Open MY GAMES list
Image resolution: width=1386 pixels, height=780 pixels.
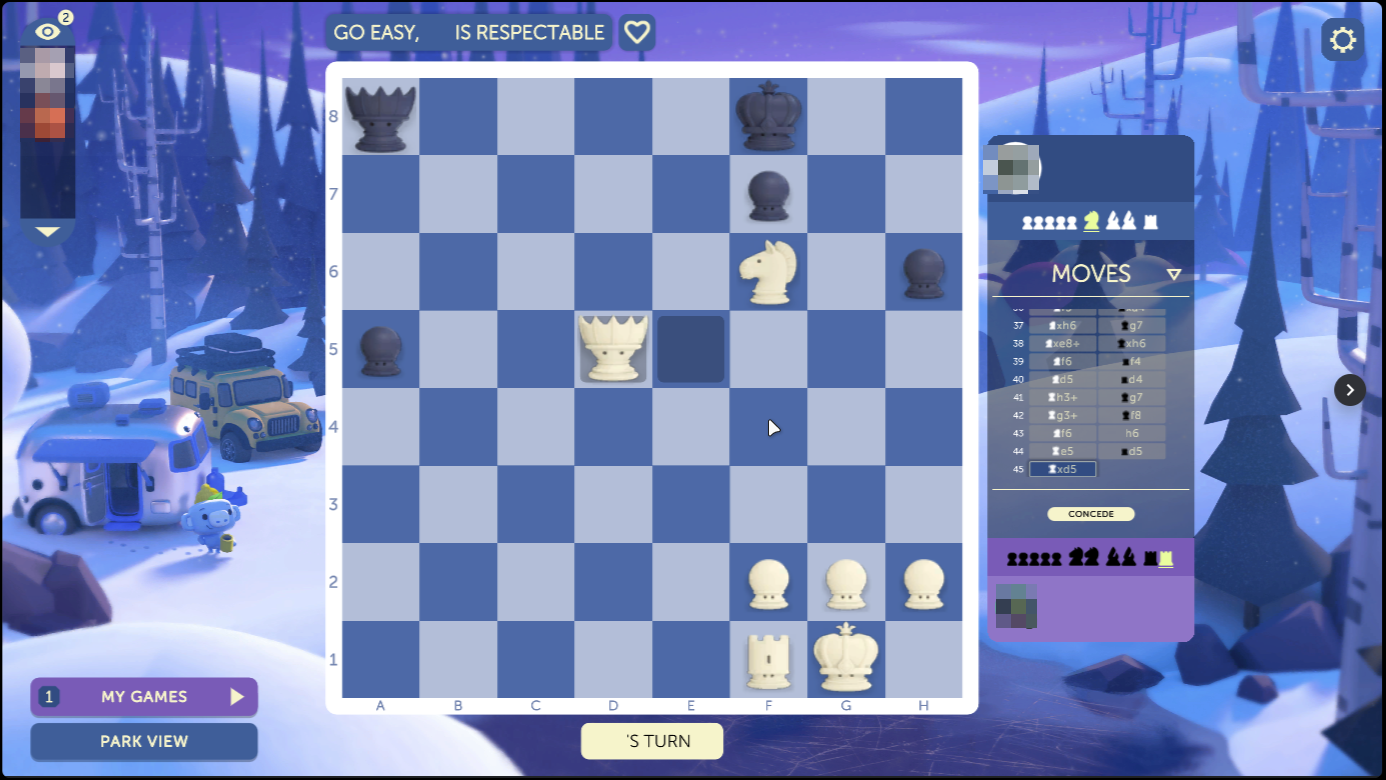click(x=144, y=697)
